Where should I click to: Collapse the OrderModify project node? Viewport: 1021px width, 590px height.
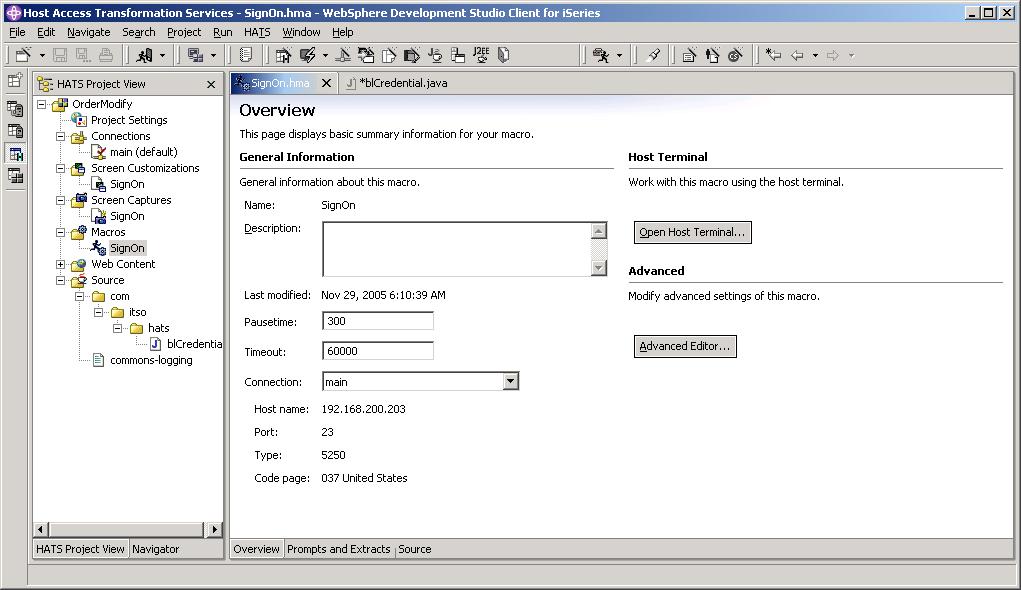tap(42, 104)
